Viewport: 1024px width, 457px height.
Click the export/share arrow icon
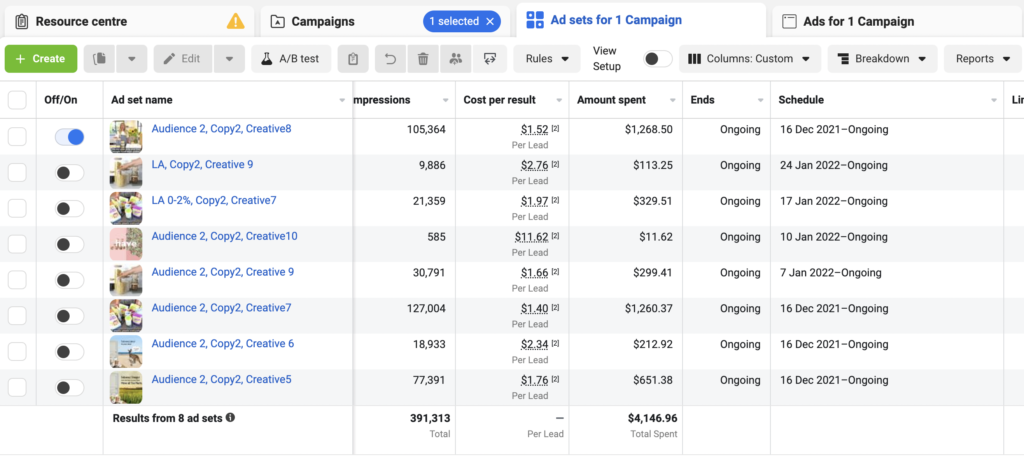coord(489,59)
